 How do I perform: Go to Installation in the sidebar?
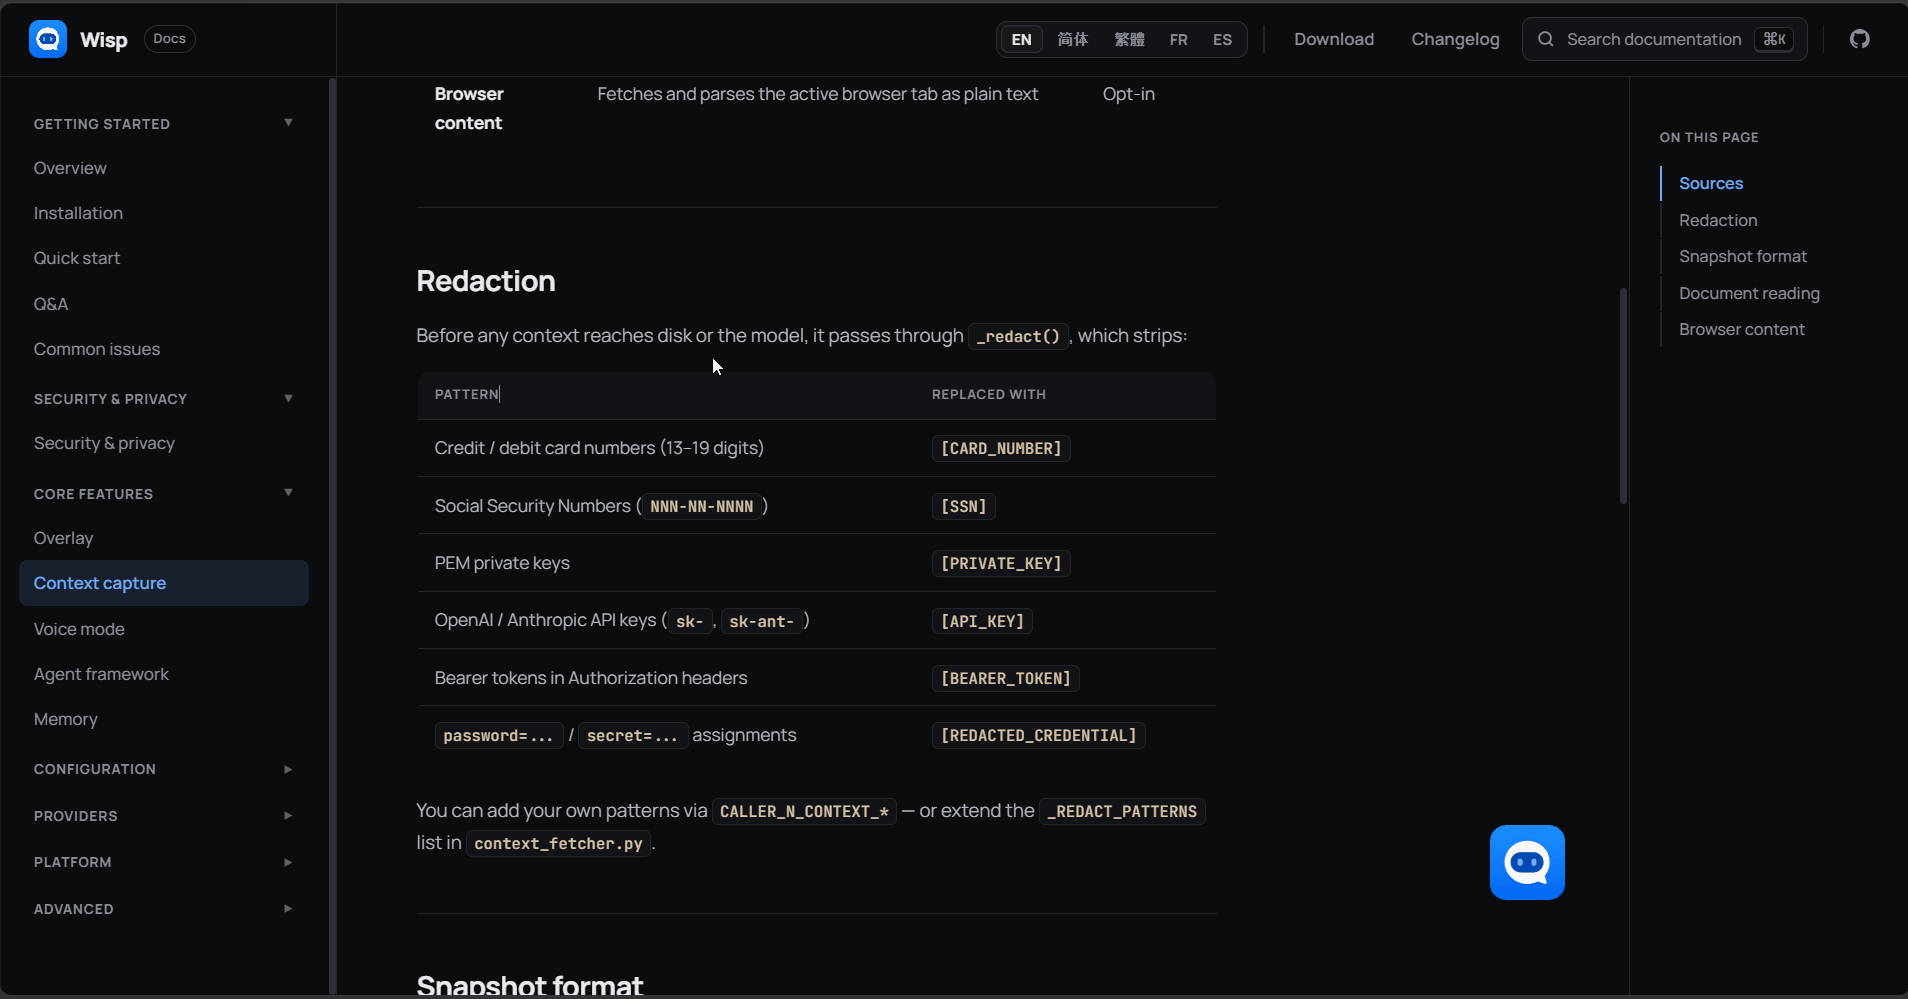click(x=78, y=213)
